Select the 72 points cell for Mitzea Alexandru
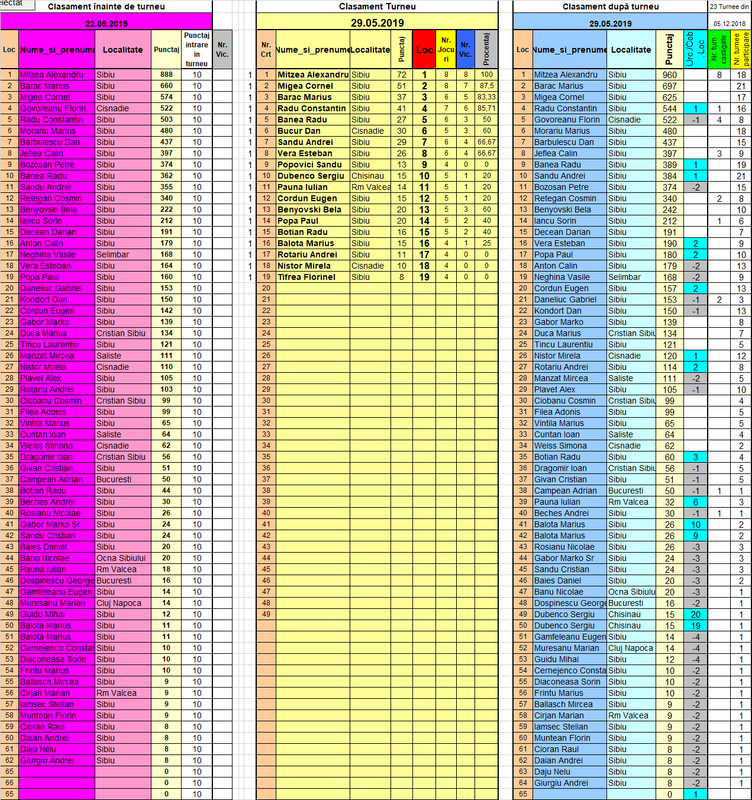 pos(402,74)
